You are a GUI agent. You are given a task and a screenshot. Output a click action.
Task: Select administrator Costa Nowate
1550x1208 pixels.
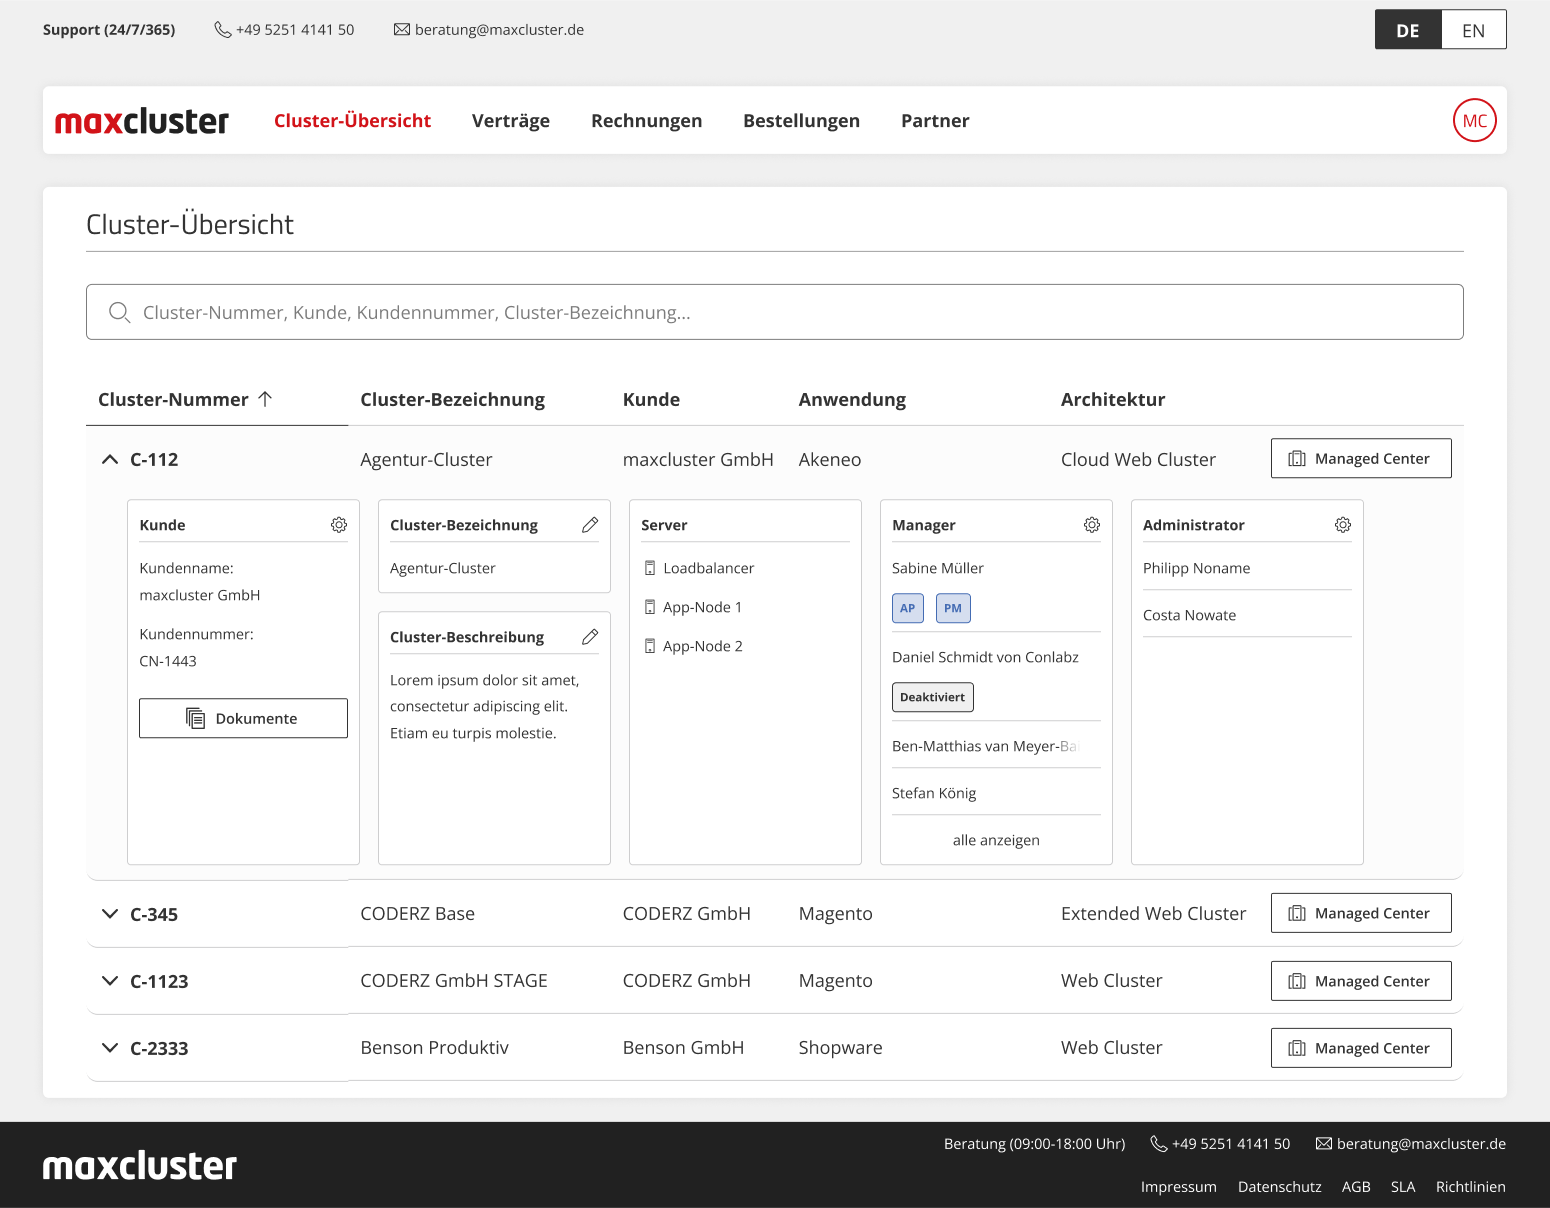1189,615
